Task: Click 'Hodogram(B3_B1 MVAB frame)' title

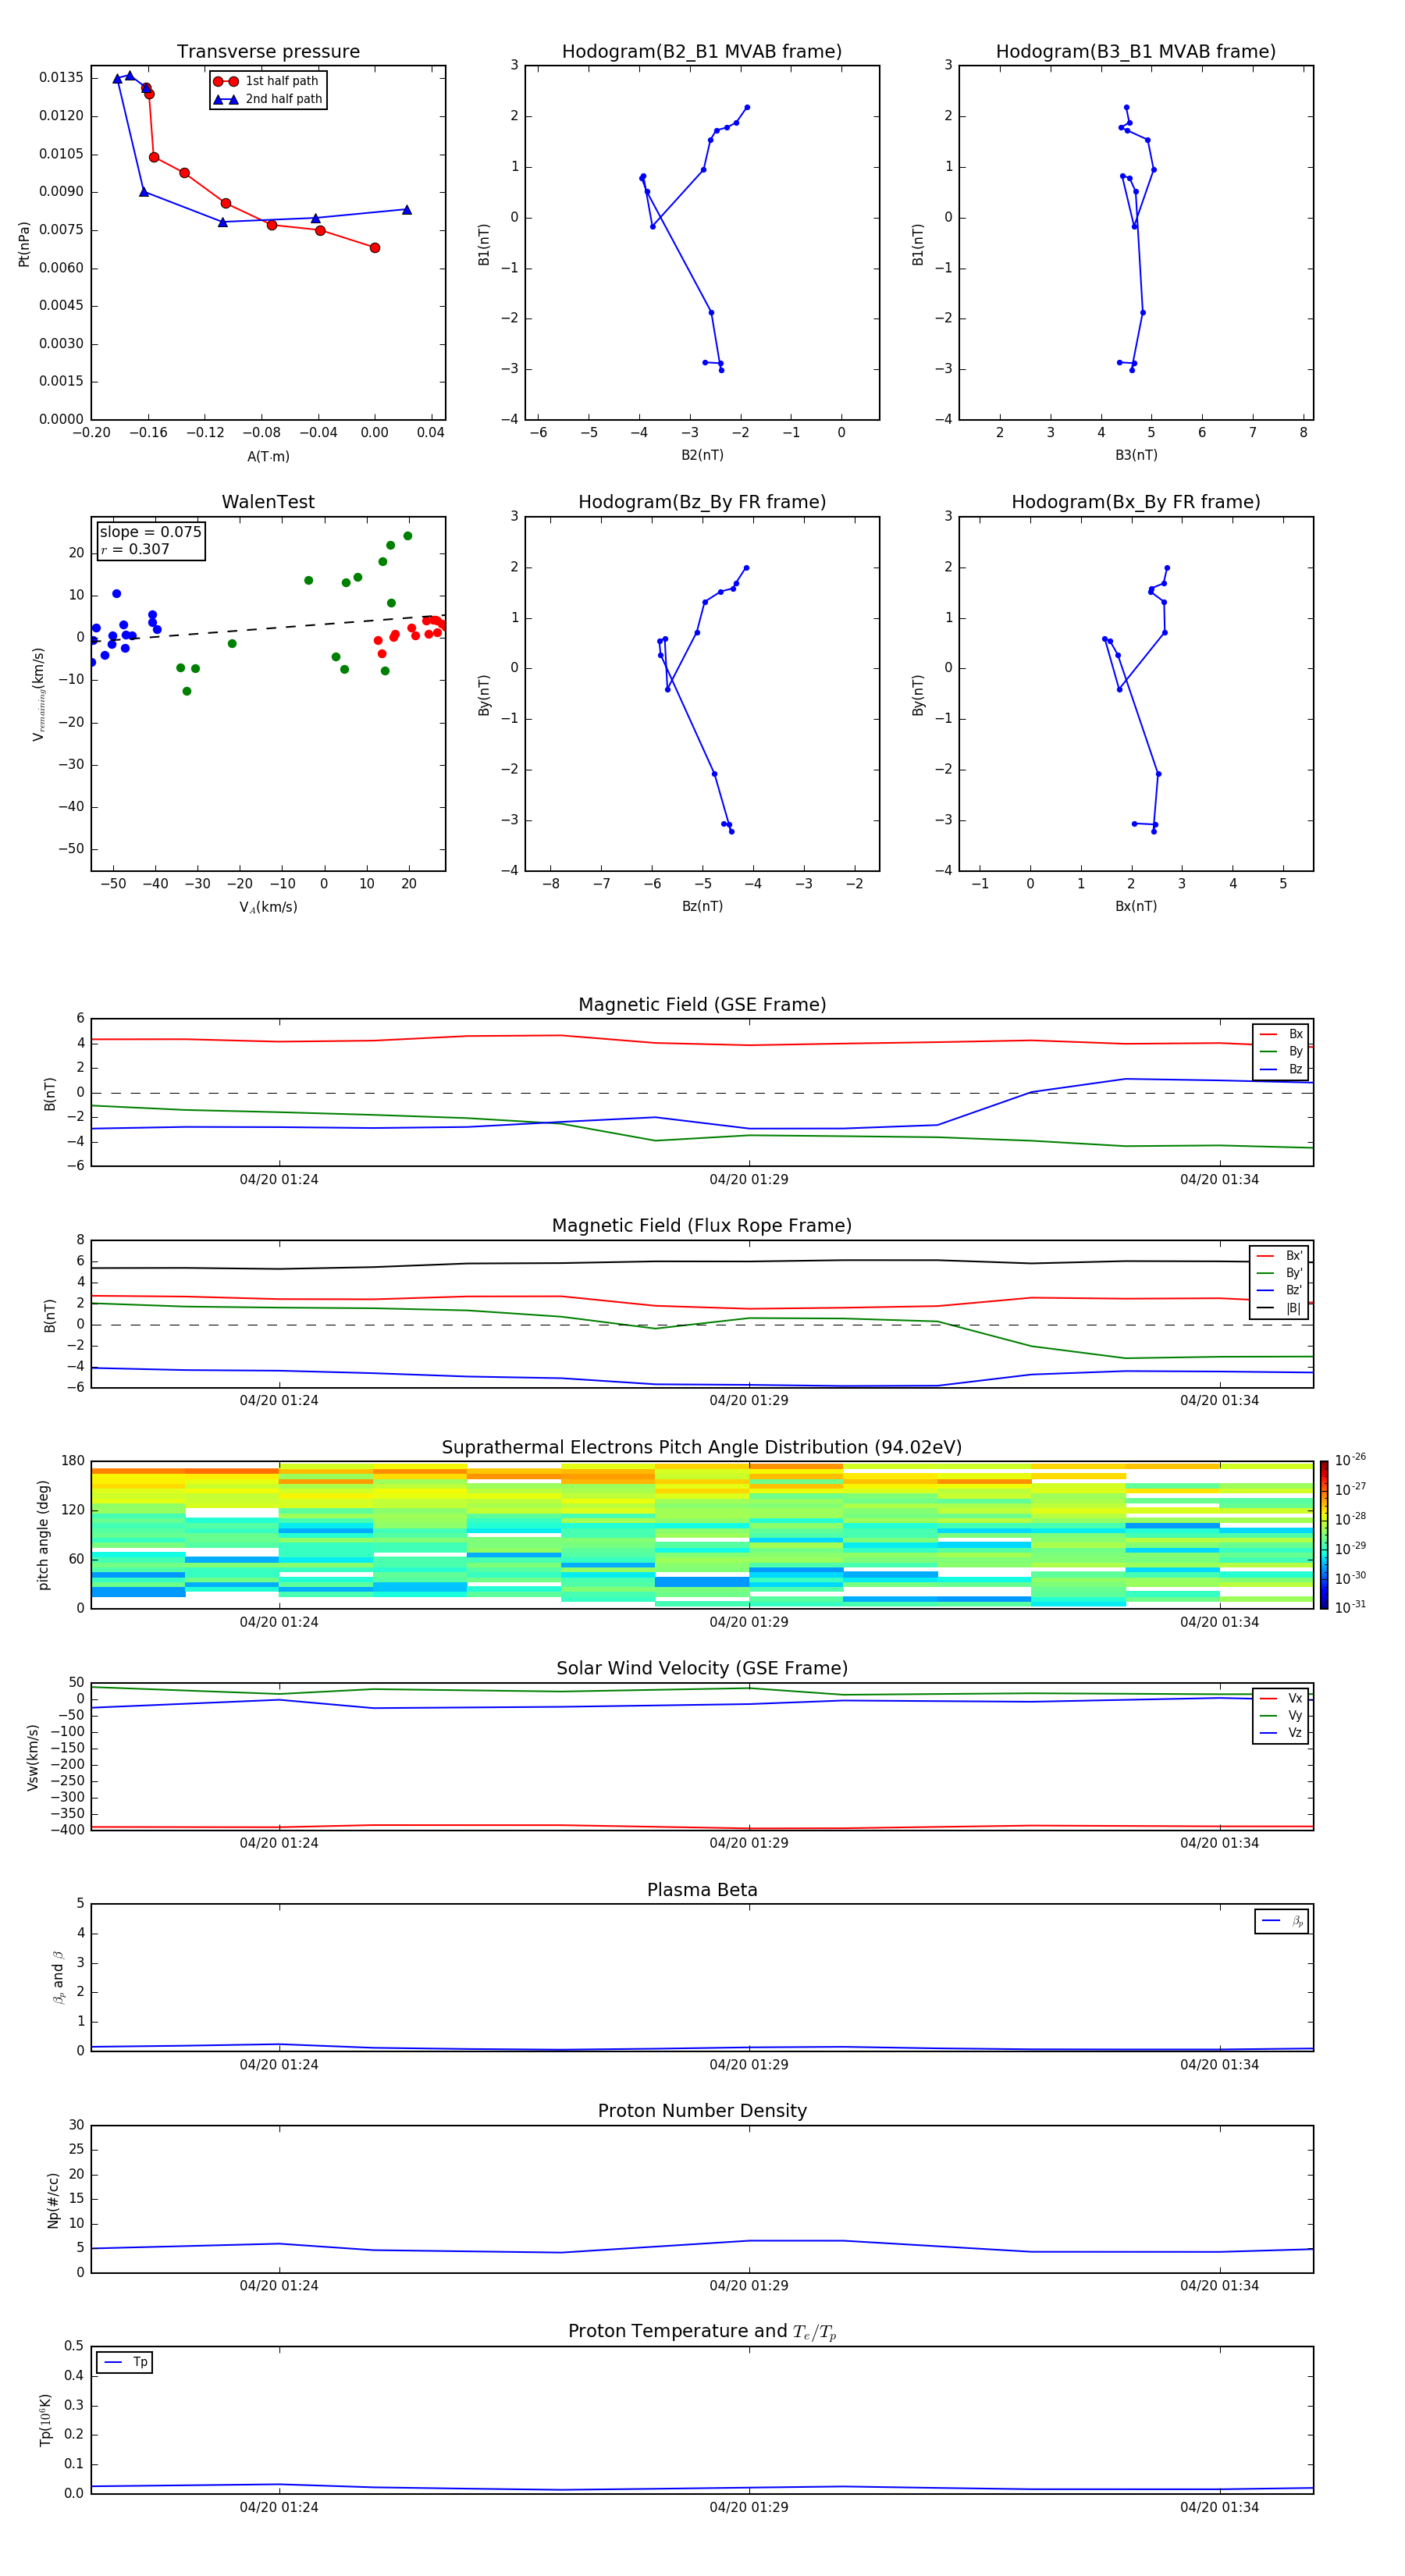Action: click(x=1136, y=52)
